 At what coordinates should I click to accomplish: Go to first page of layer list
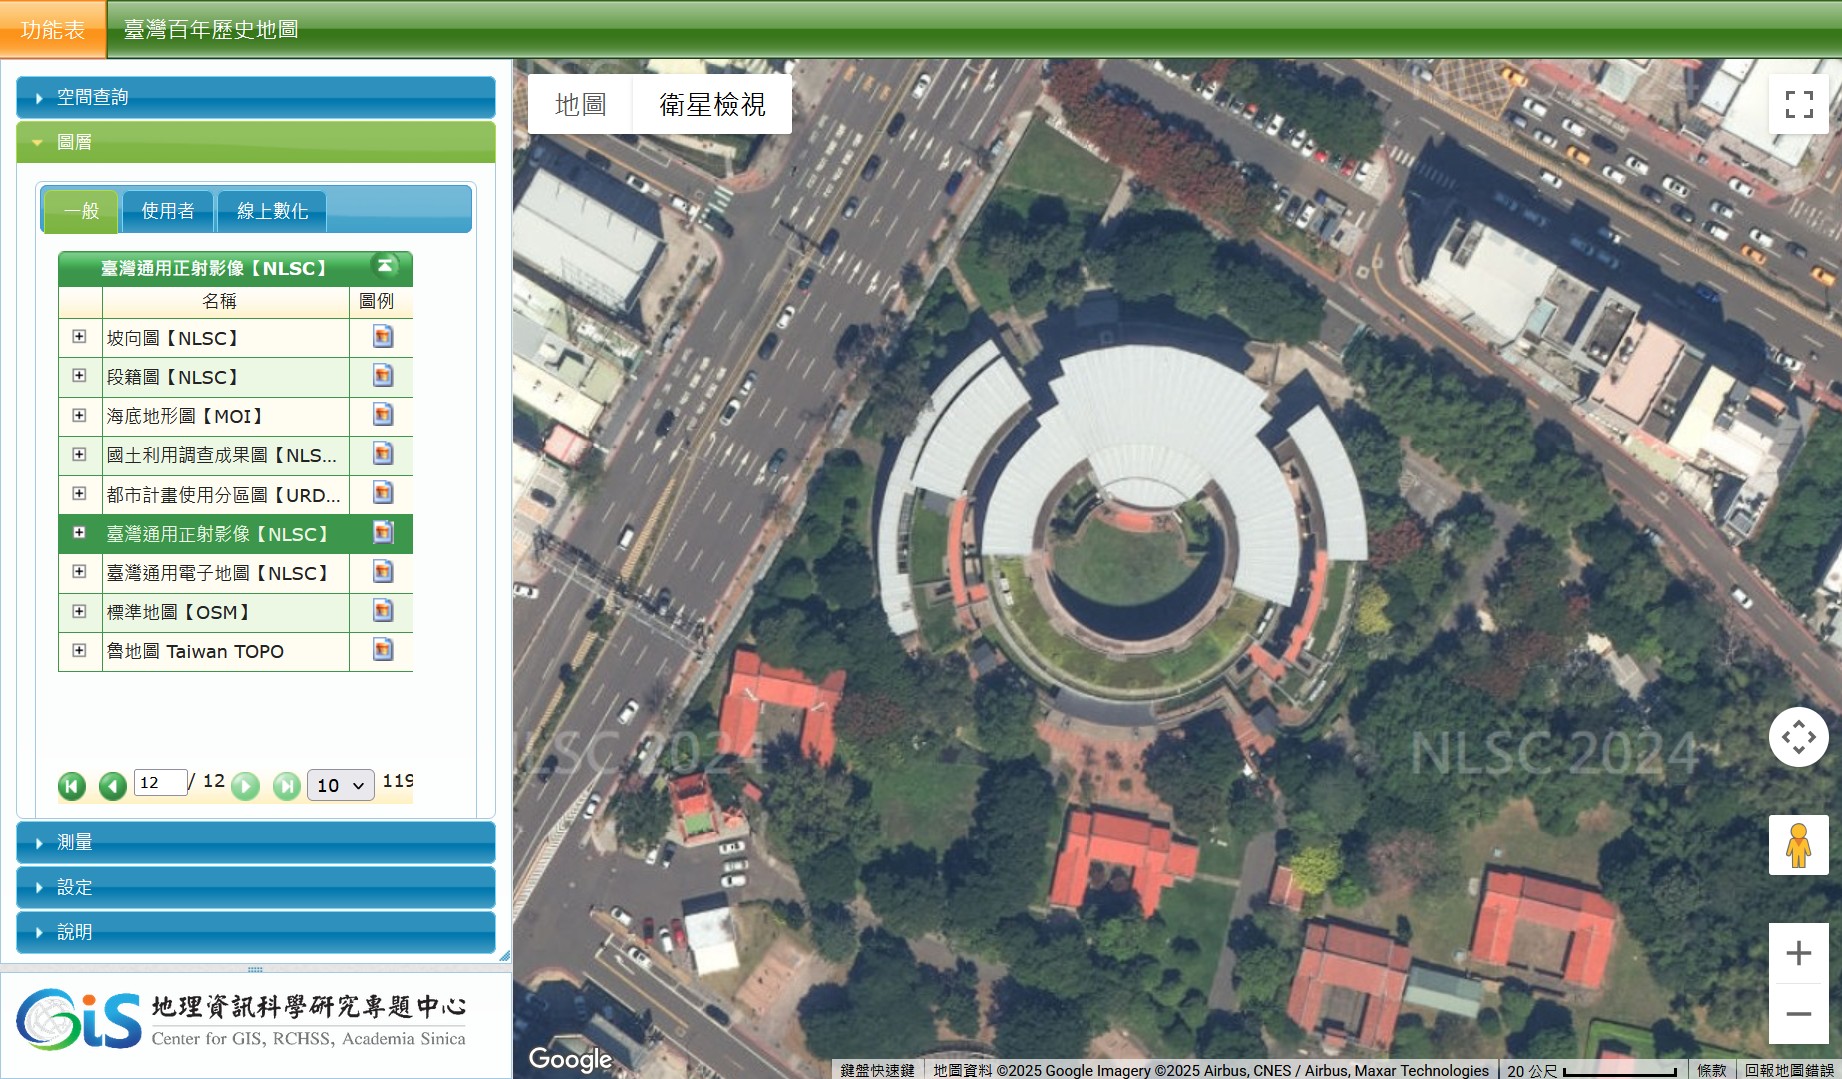(x=72, y=786)
